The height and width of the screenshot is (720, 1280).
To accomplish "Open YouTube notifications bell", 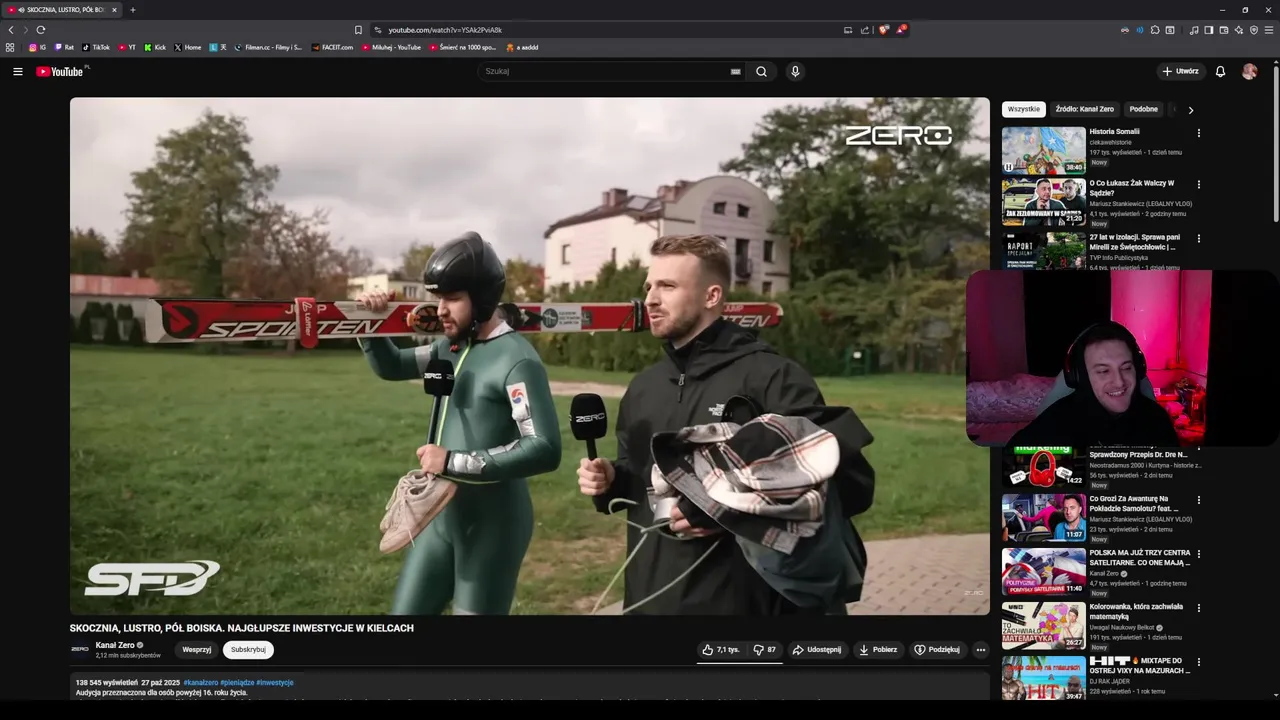I will [x=1220, y=71].
